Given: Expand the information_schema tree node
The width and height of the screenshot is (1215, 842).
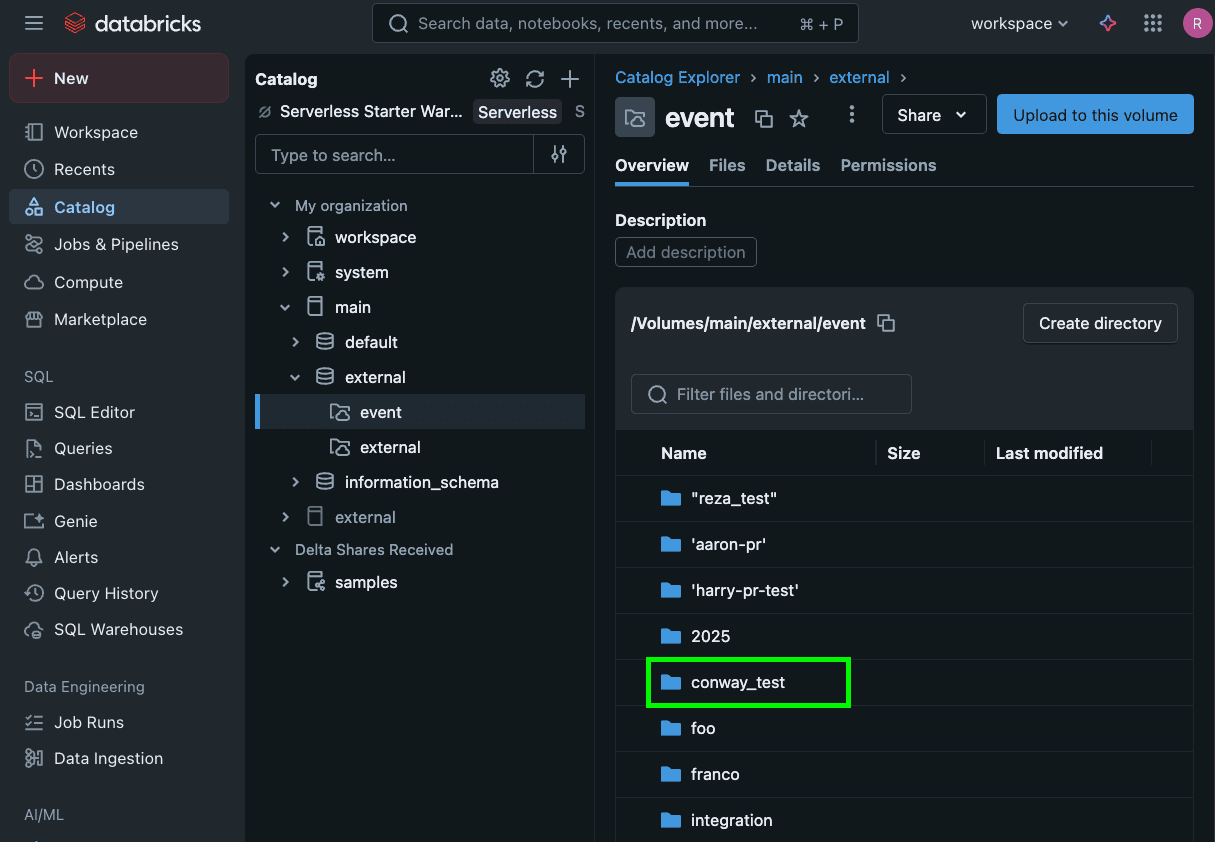Looking at the screenshot, I should [296, 482].
